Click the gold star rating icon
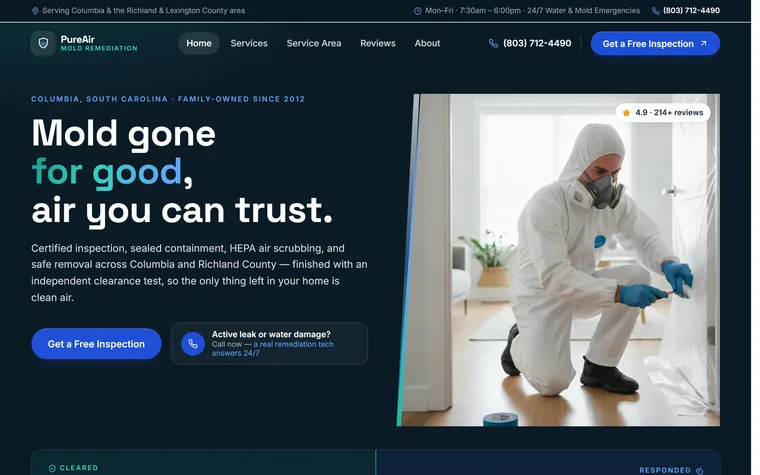The height and width of the screenshot is (475, 760). pos(626,112)
